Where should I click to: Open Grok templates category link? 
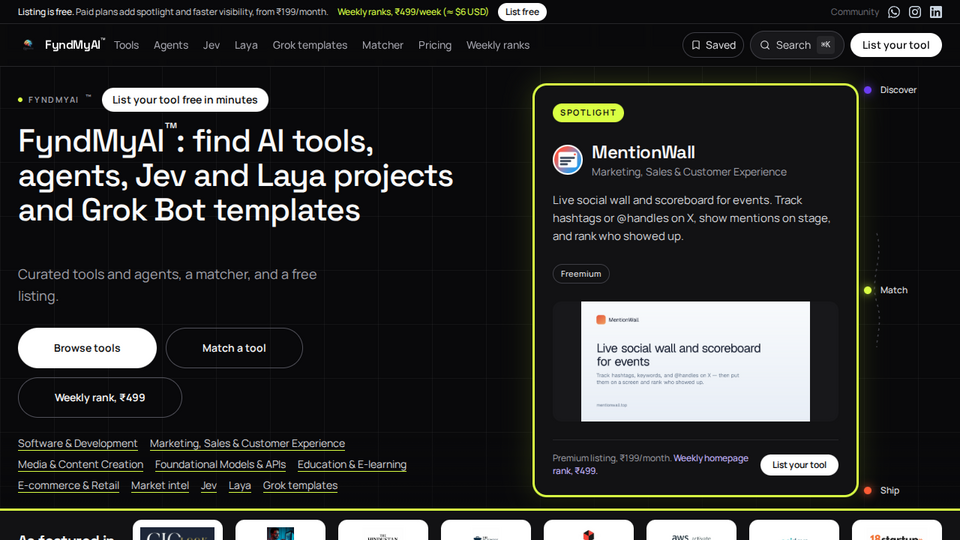[300, 486]
